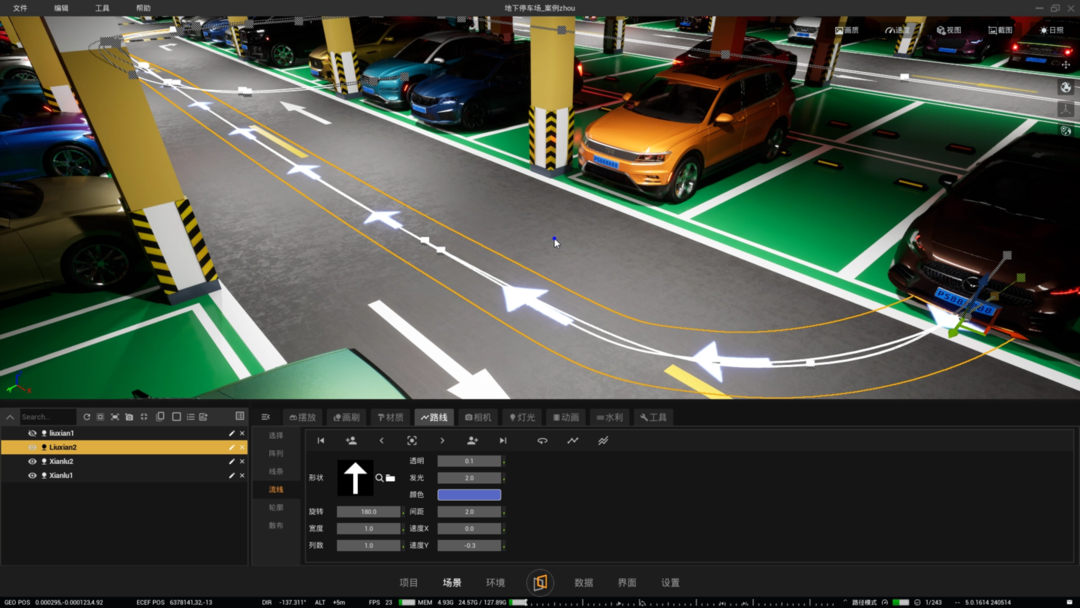
Task: Select the 环境 environment section
Action: (x=495, y=583)
